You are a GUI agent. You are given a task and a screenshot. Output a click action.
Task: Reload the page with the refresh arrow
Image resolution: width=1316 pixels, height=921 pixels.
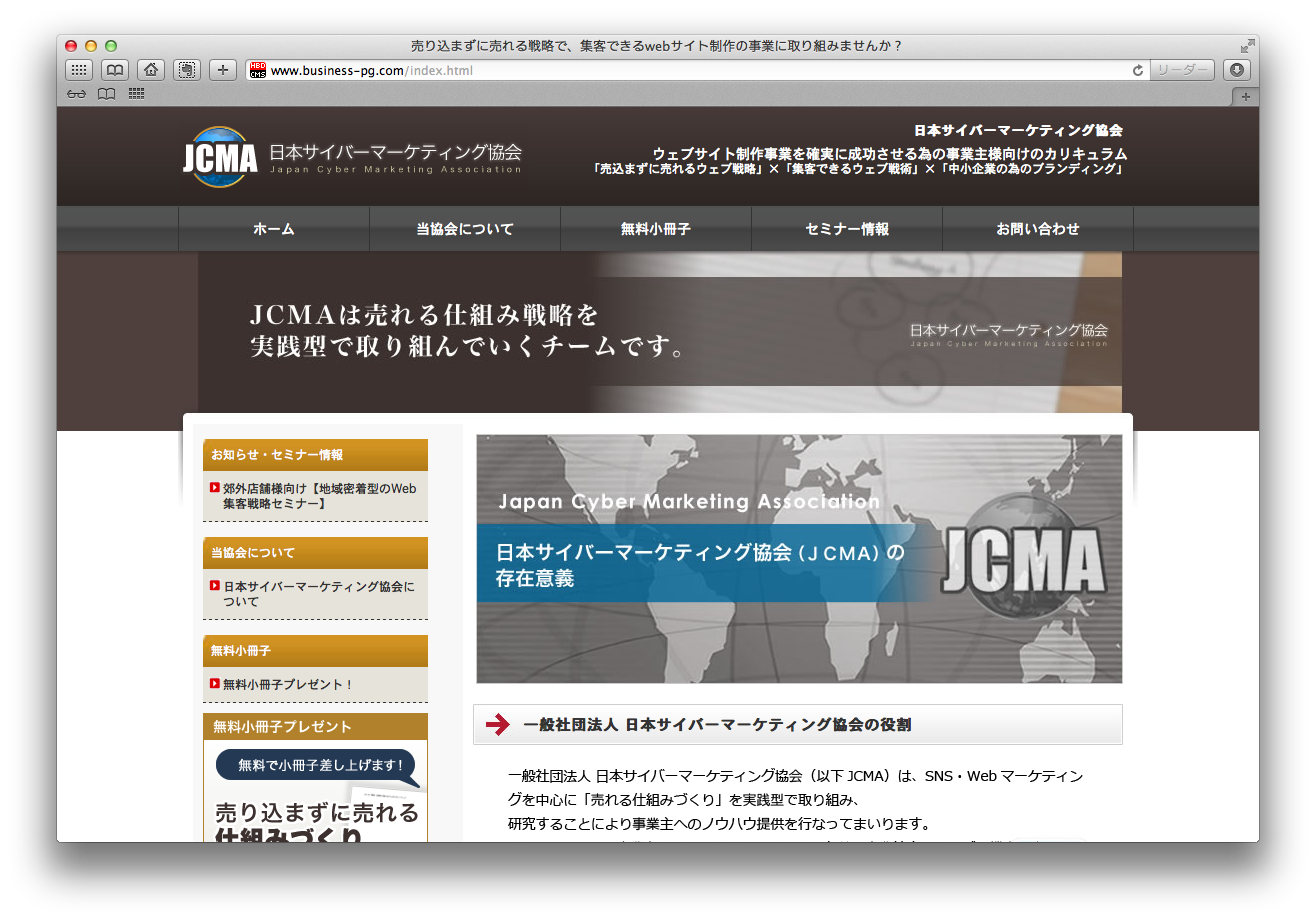pyautogui.click(x=1137, y=70)
